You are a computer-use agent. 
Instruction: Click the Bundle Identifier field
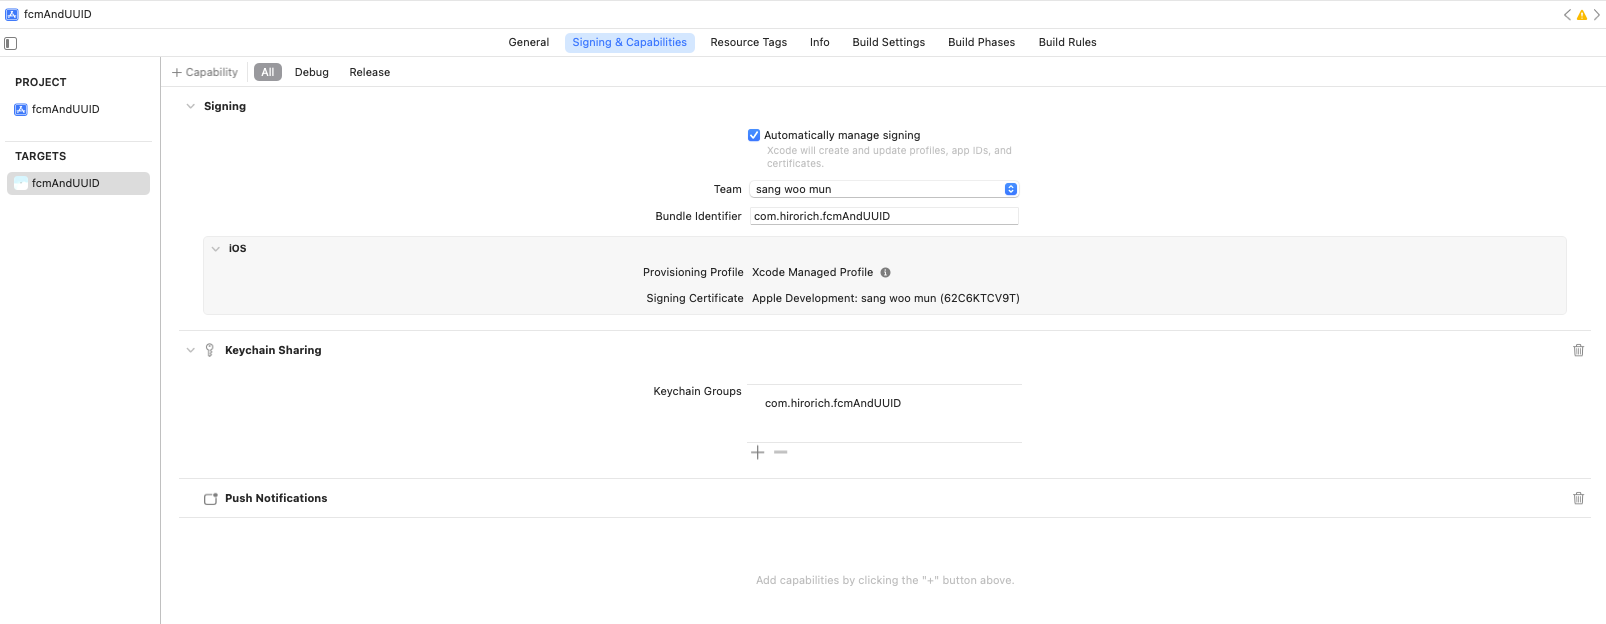coord(884,216)
